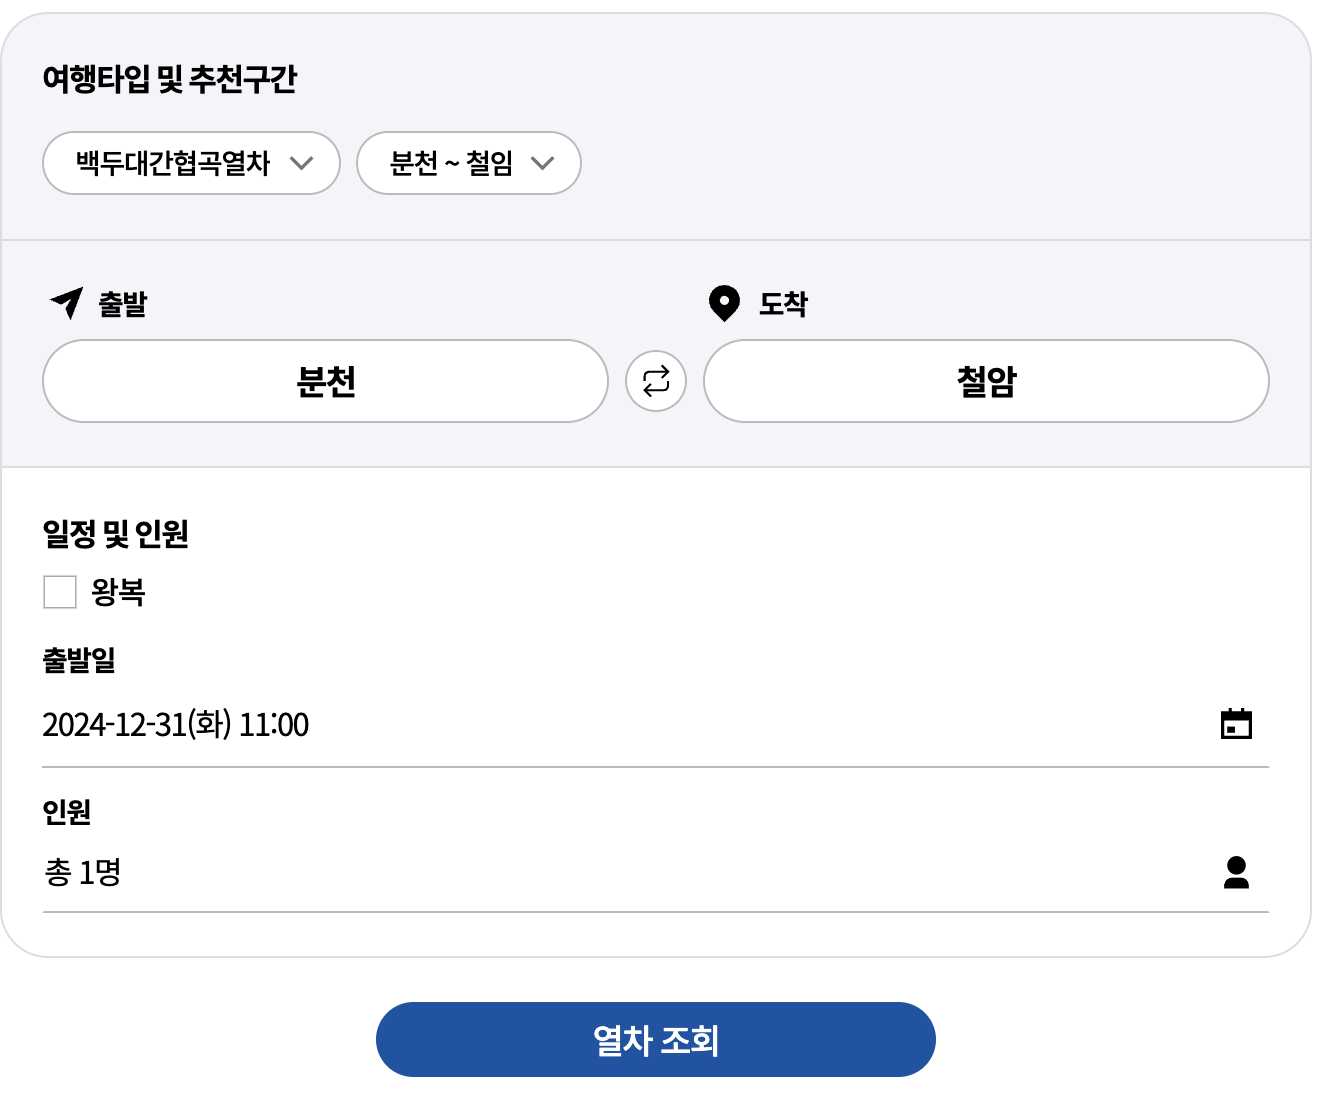Image resolution: width=1320 pixels, height=1104 pixels.
Task: Open the 백두대간협곡열차 train type dropdown
Action: point(190,163)
